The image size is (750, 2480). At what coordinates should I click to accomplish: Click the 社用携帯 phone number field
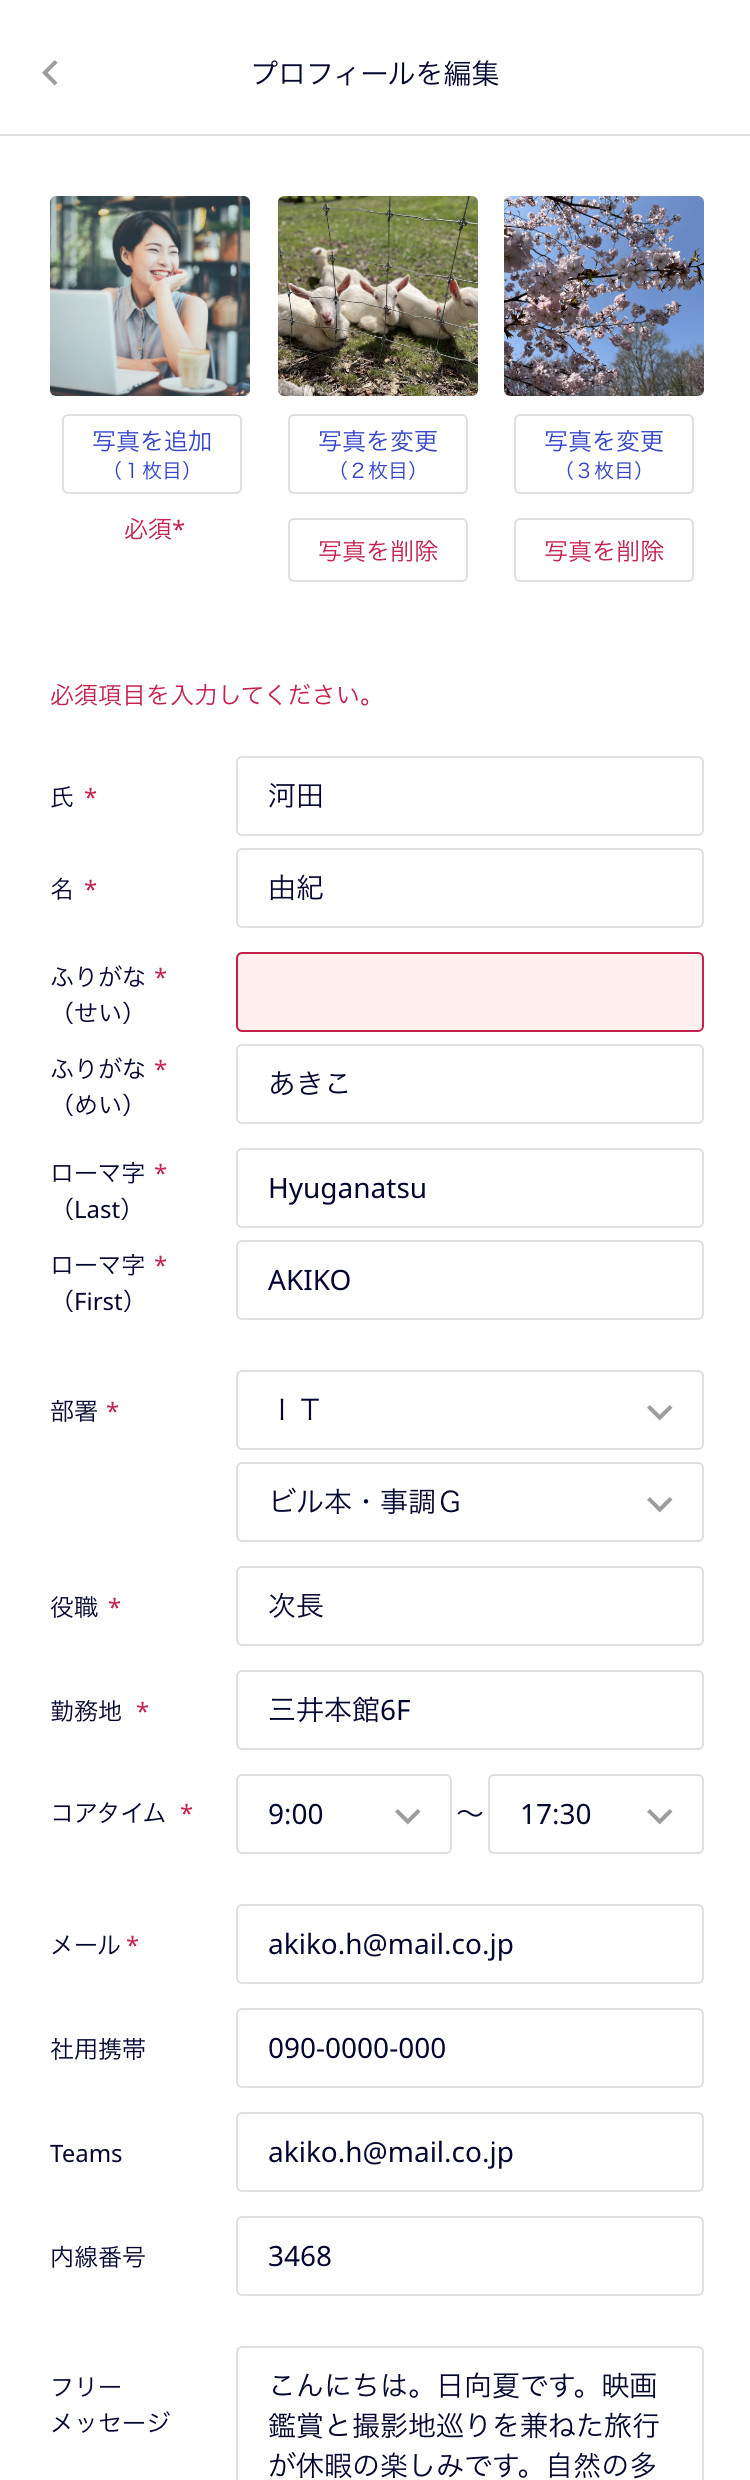point(469,2048)
